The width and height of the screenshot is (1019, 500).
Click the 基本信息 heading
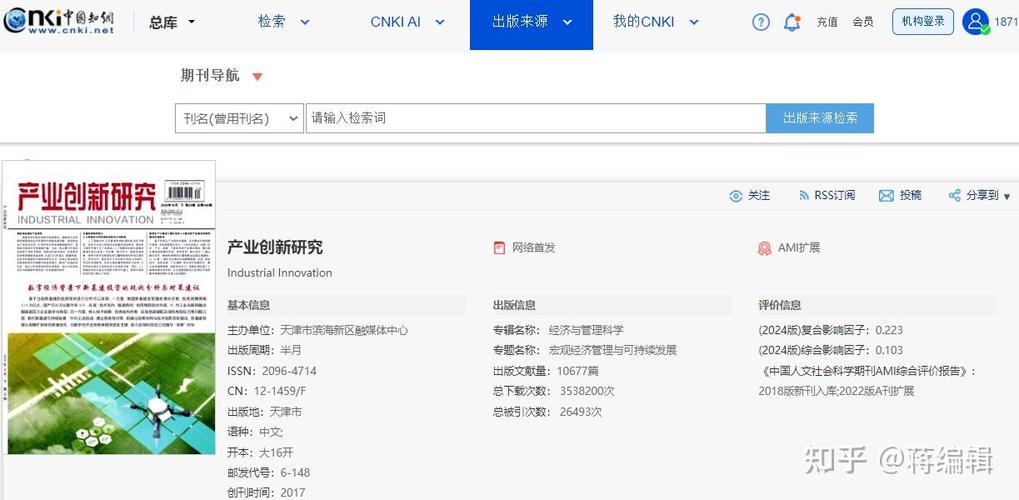point(248,306)
